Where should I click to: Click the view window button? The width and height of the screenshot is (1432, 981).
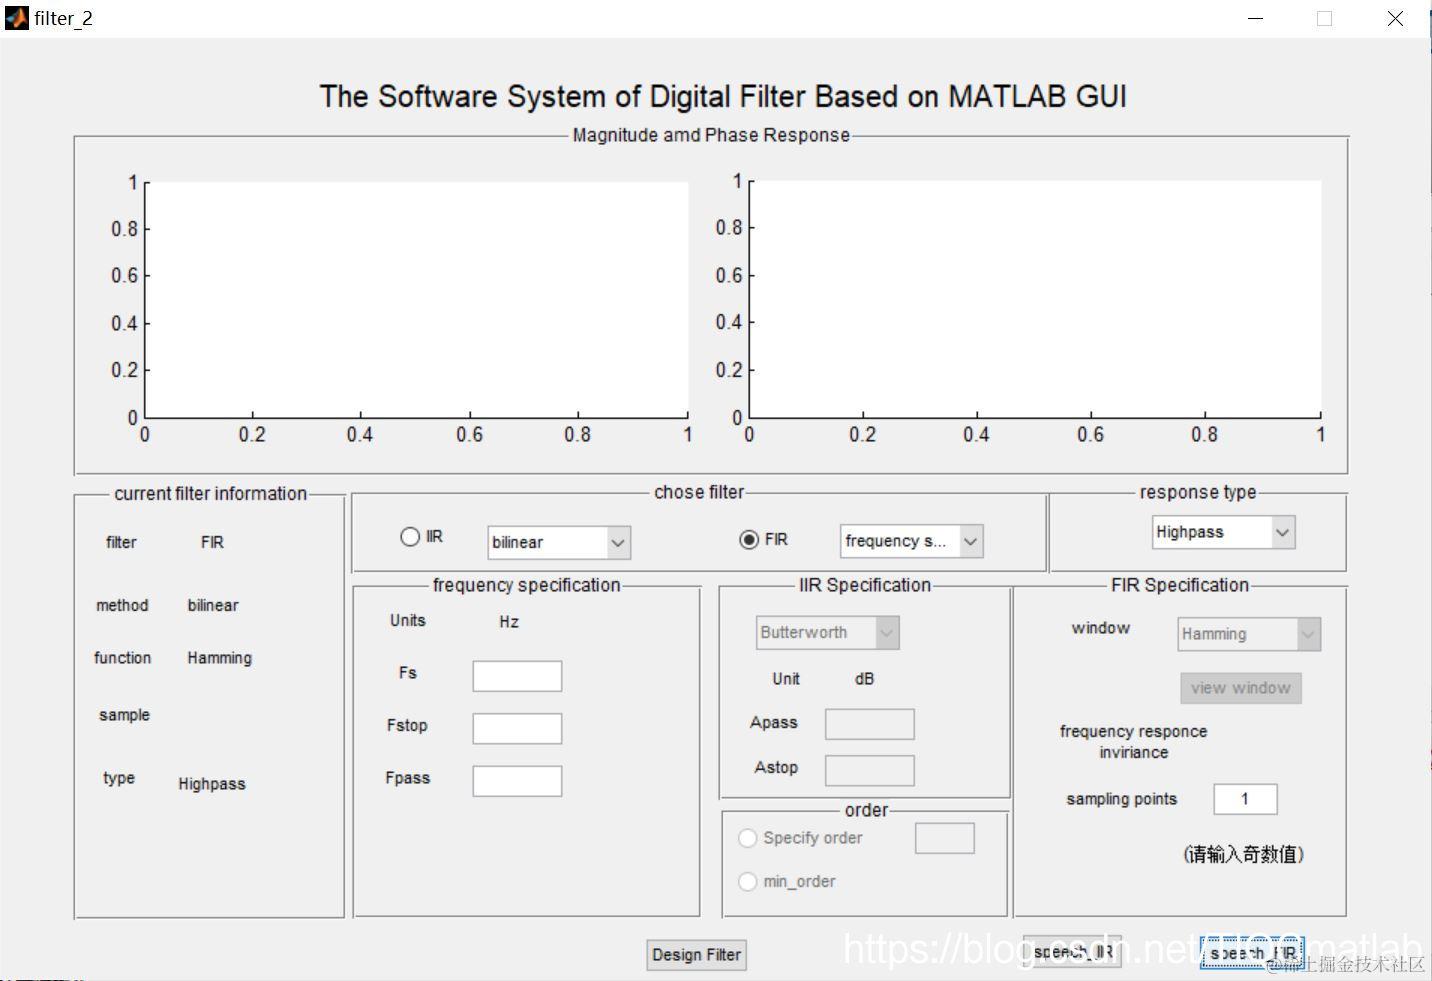point(1241,688)
